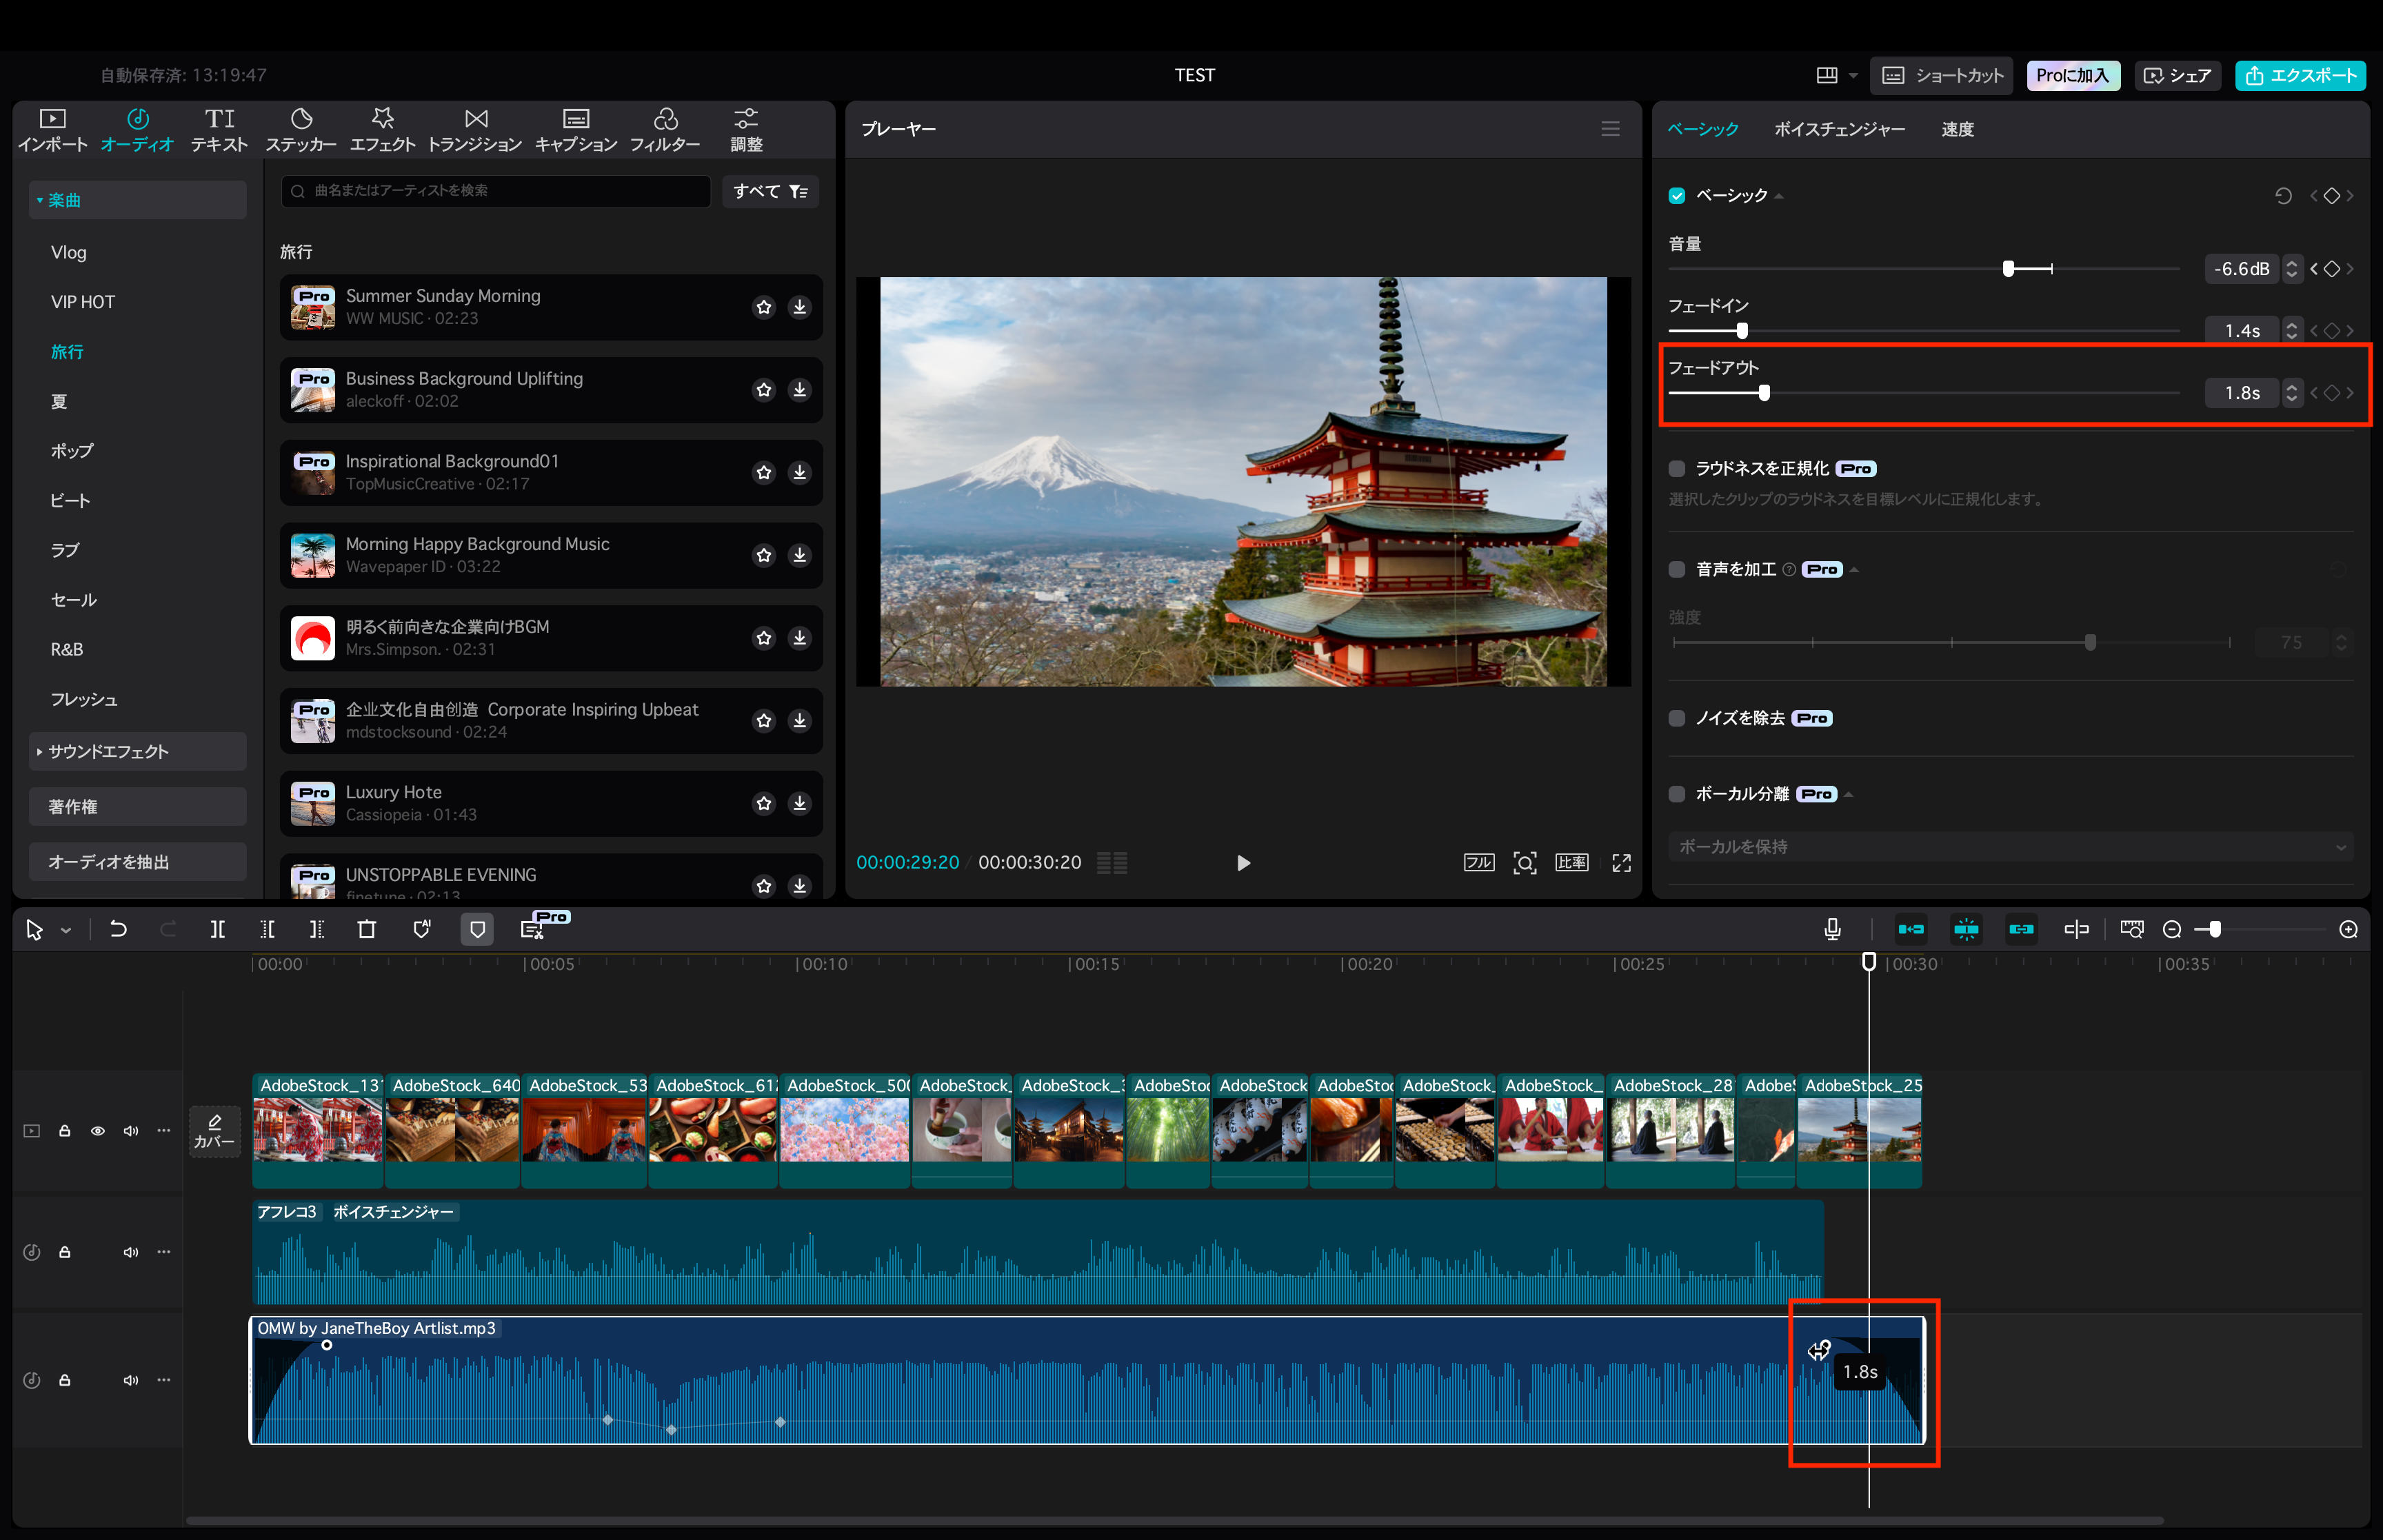The image size is (2383, 1540).
Task: Click the zoom in timeline icon
Action: 2348,929
